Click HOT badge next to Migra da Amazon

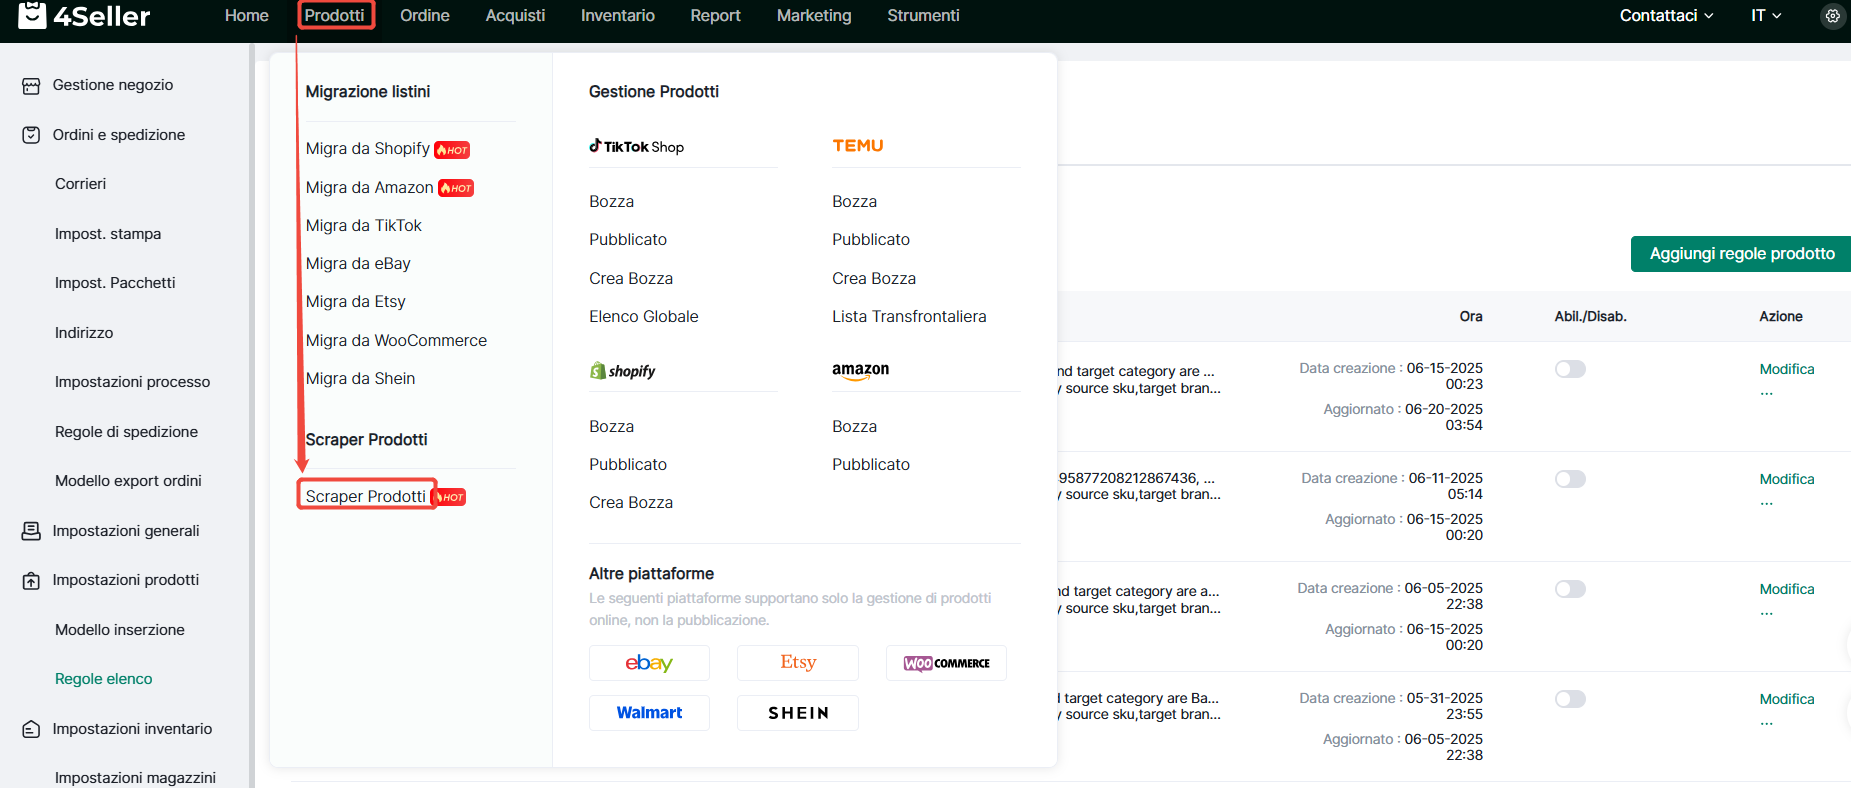click(456, 188)
